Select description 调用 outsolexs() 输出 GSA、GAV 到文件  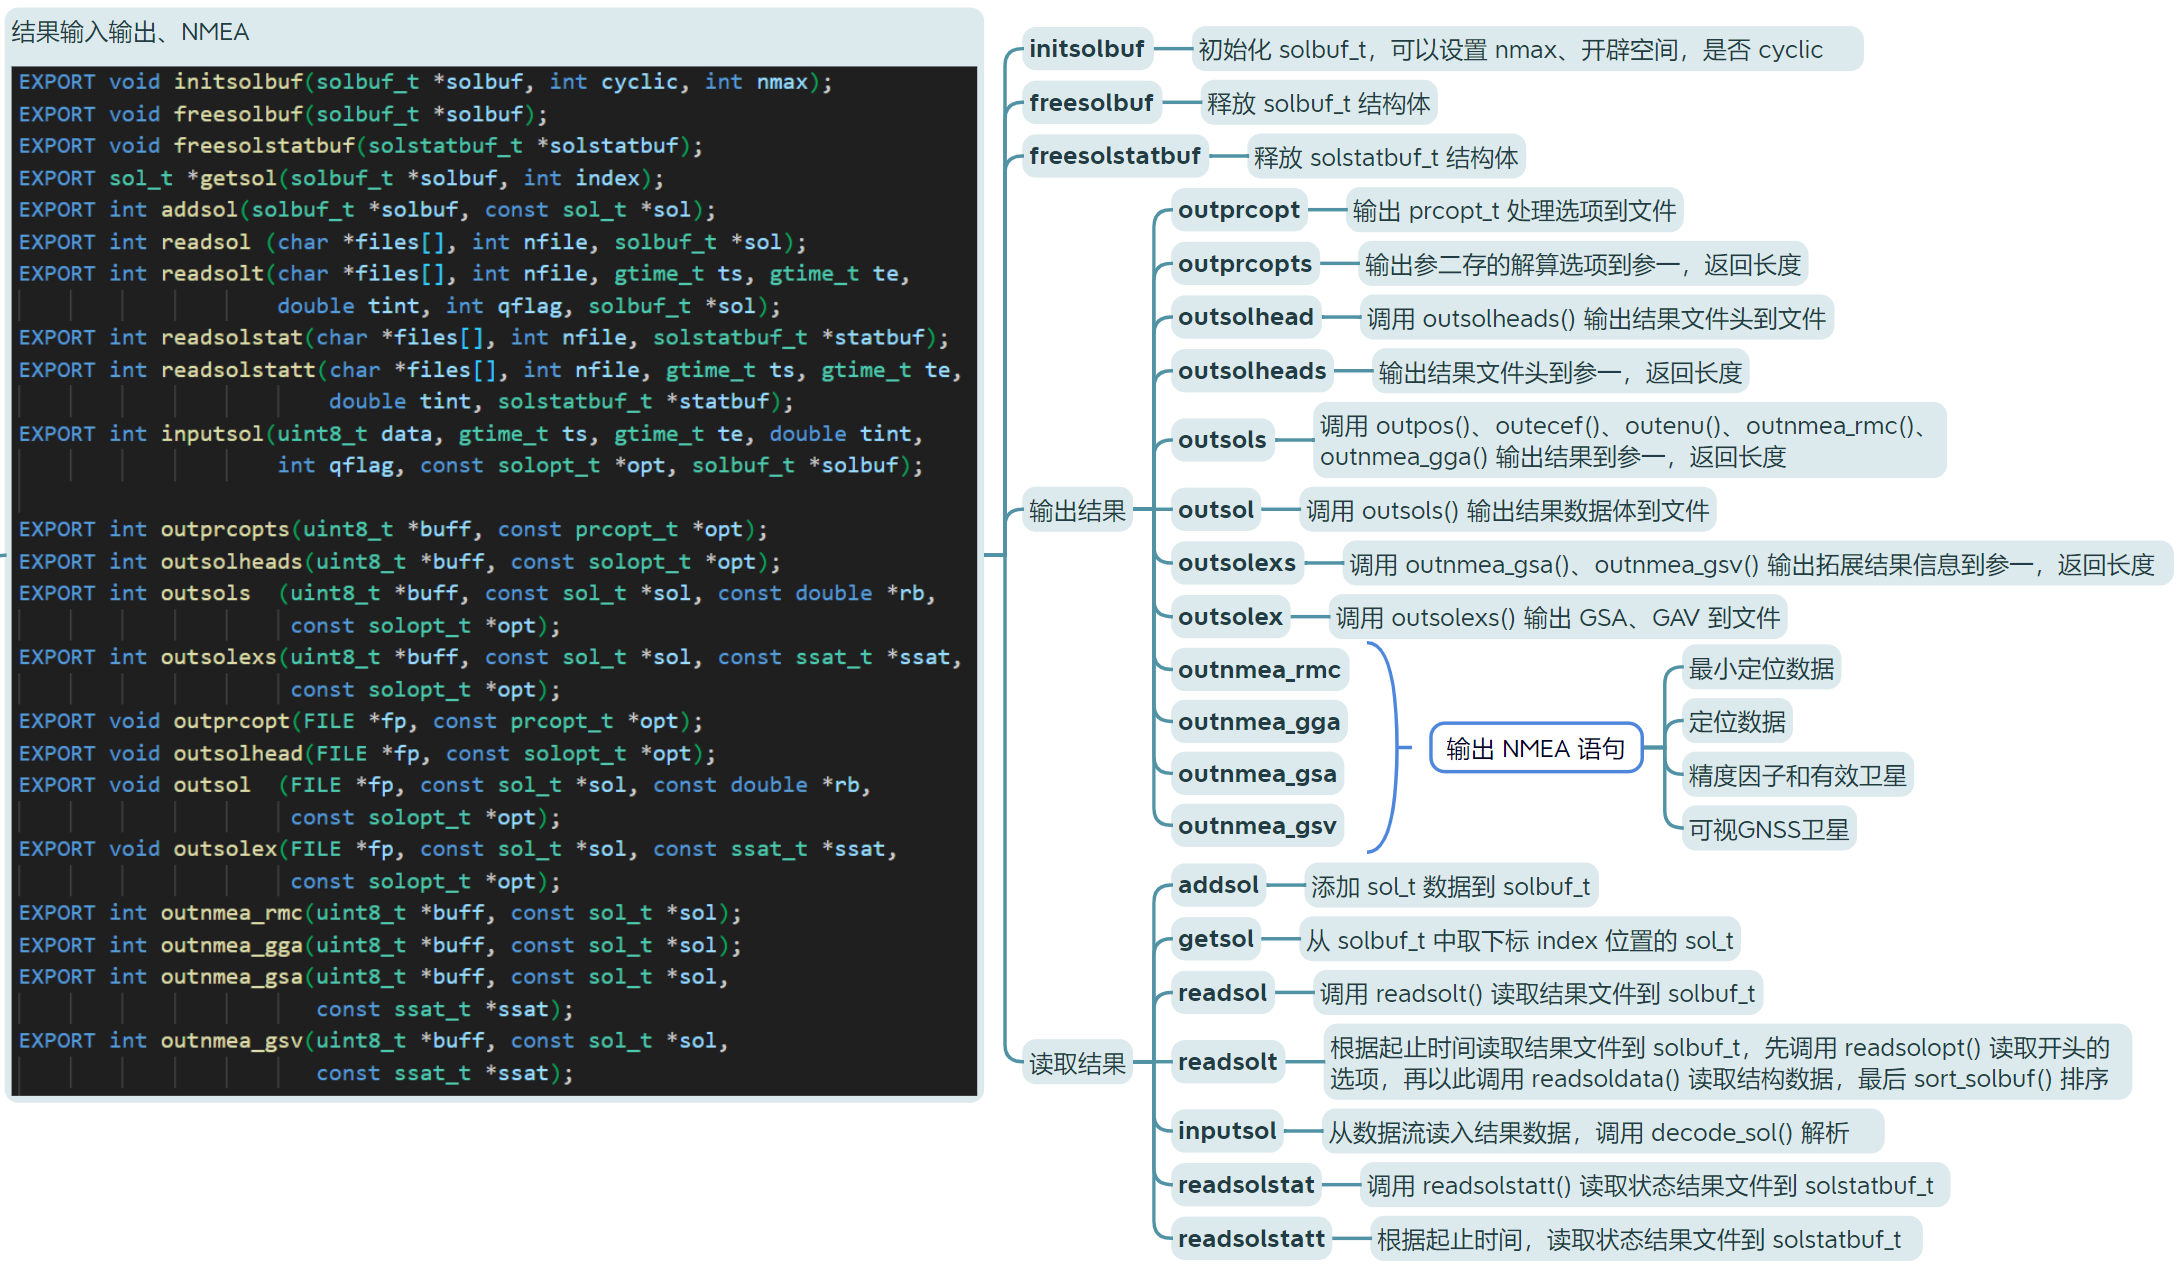tap(1557, 617)
